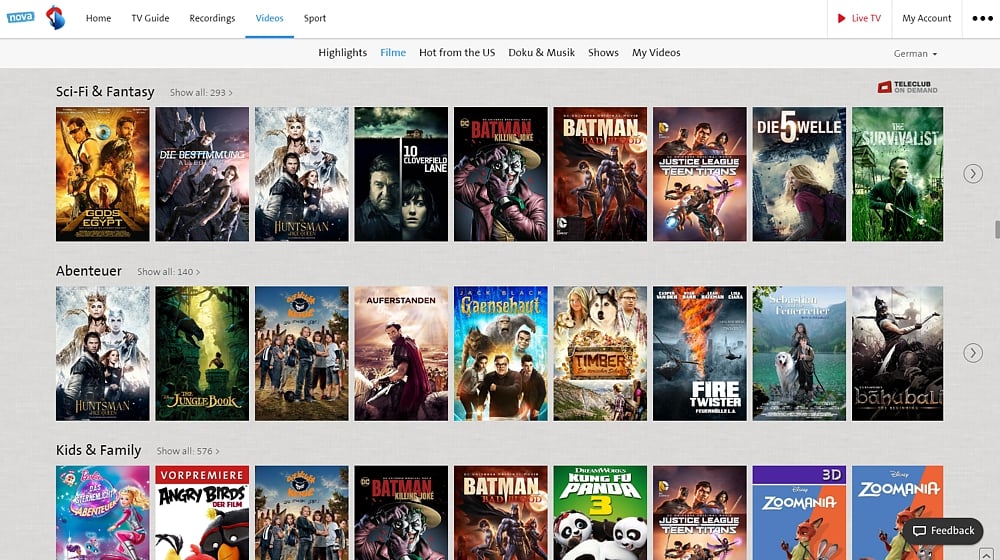
Task: Show all 576 Kids & Family titles
Action: point(188,451)
